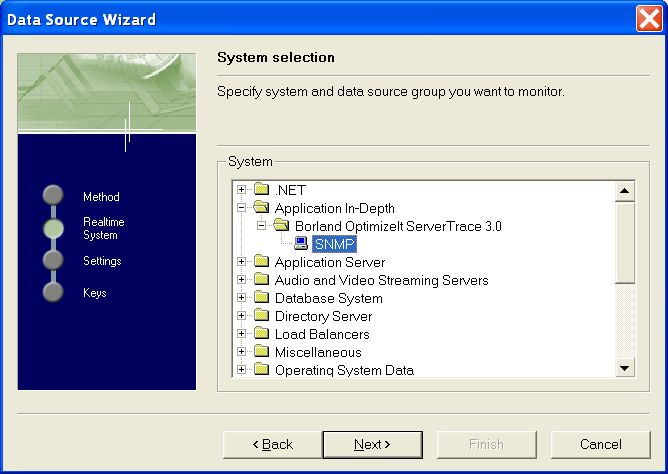
Task: Click the Keys step circle
Action: (x=53, y=292)
